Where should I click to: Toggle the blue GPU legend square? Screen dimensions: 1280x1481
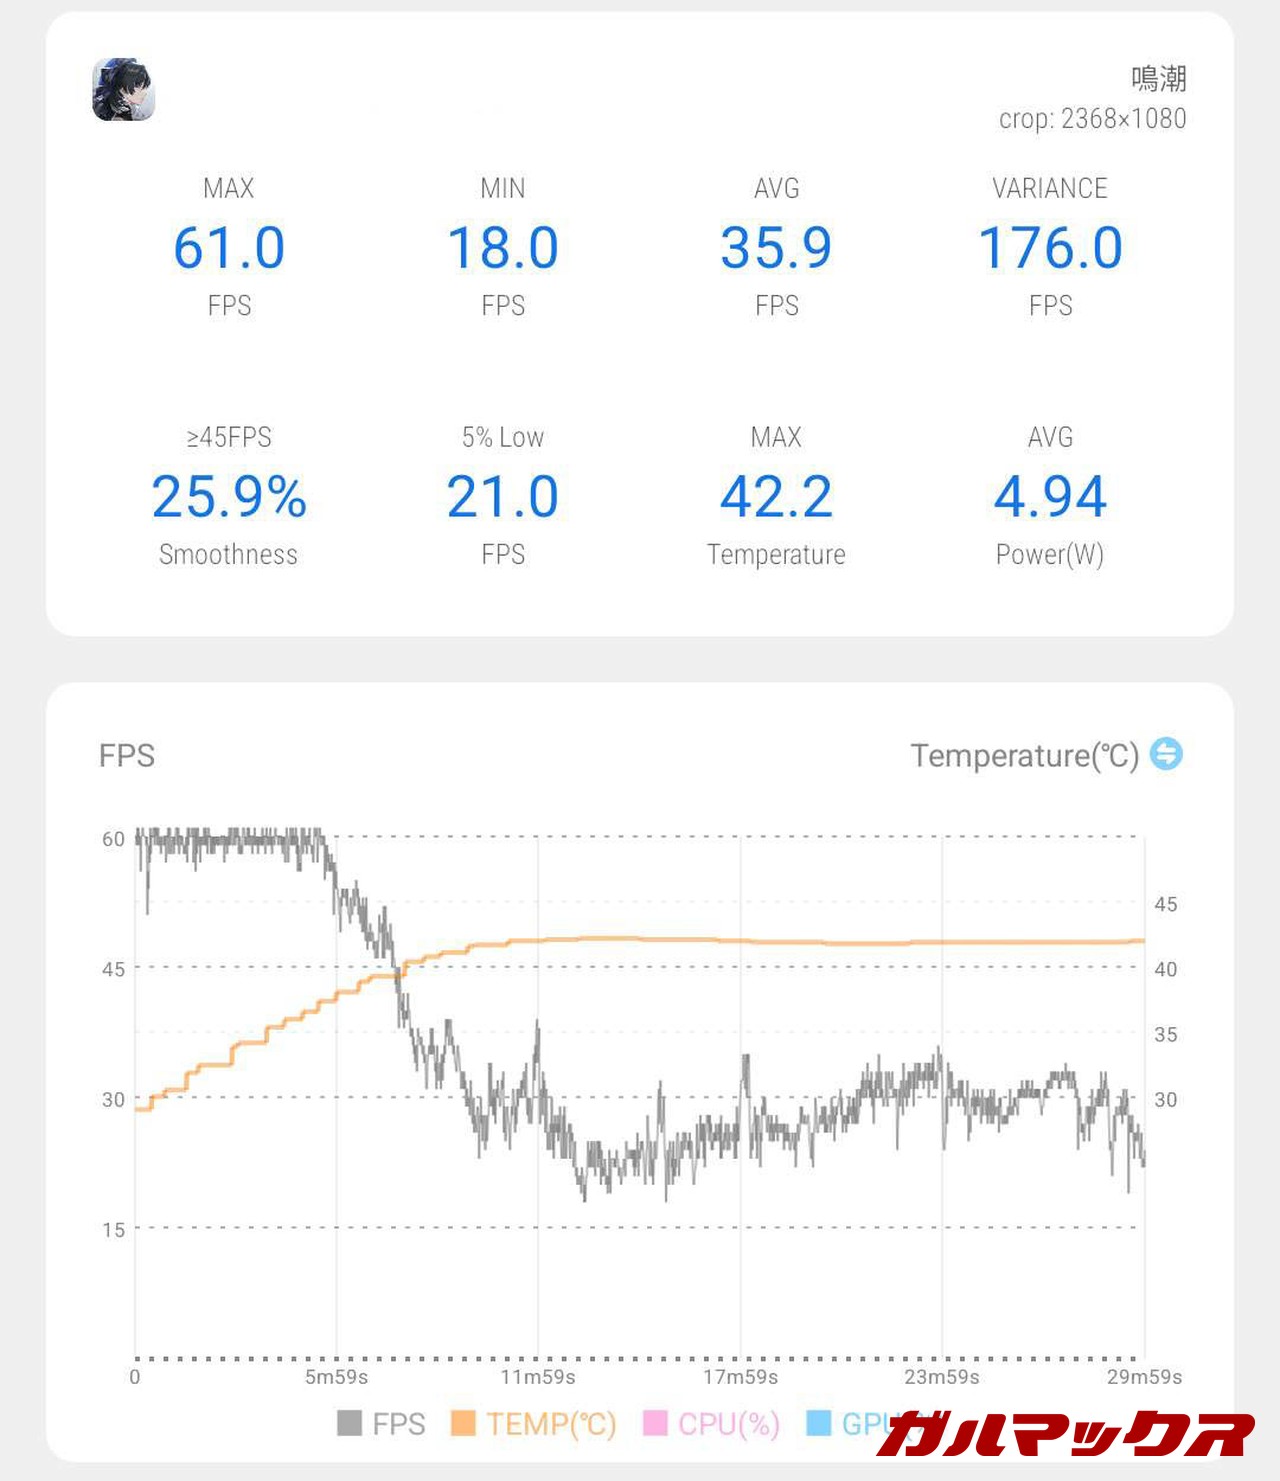click(818, 1423)
